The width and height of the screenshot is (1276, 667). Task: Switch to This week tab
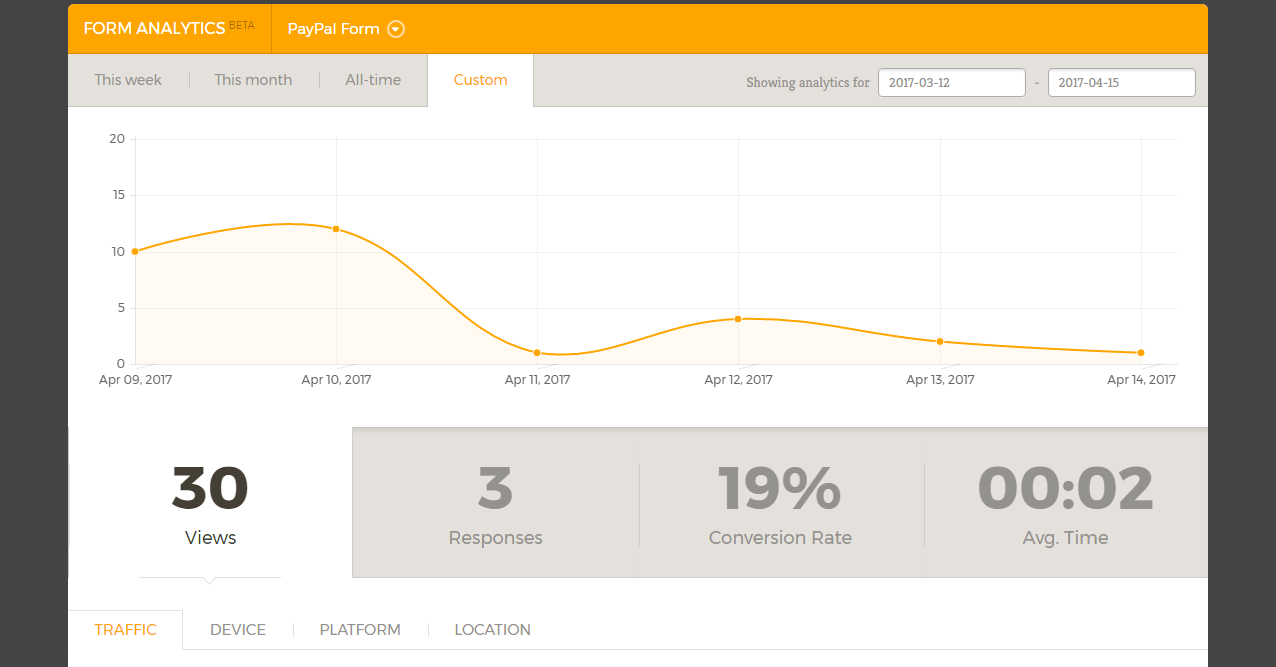pyautogui.click(x=128, y=80)
